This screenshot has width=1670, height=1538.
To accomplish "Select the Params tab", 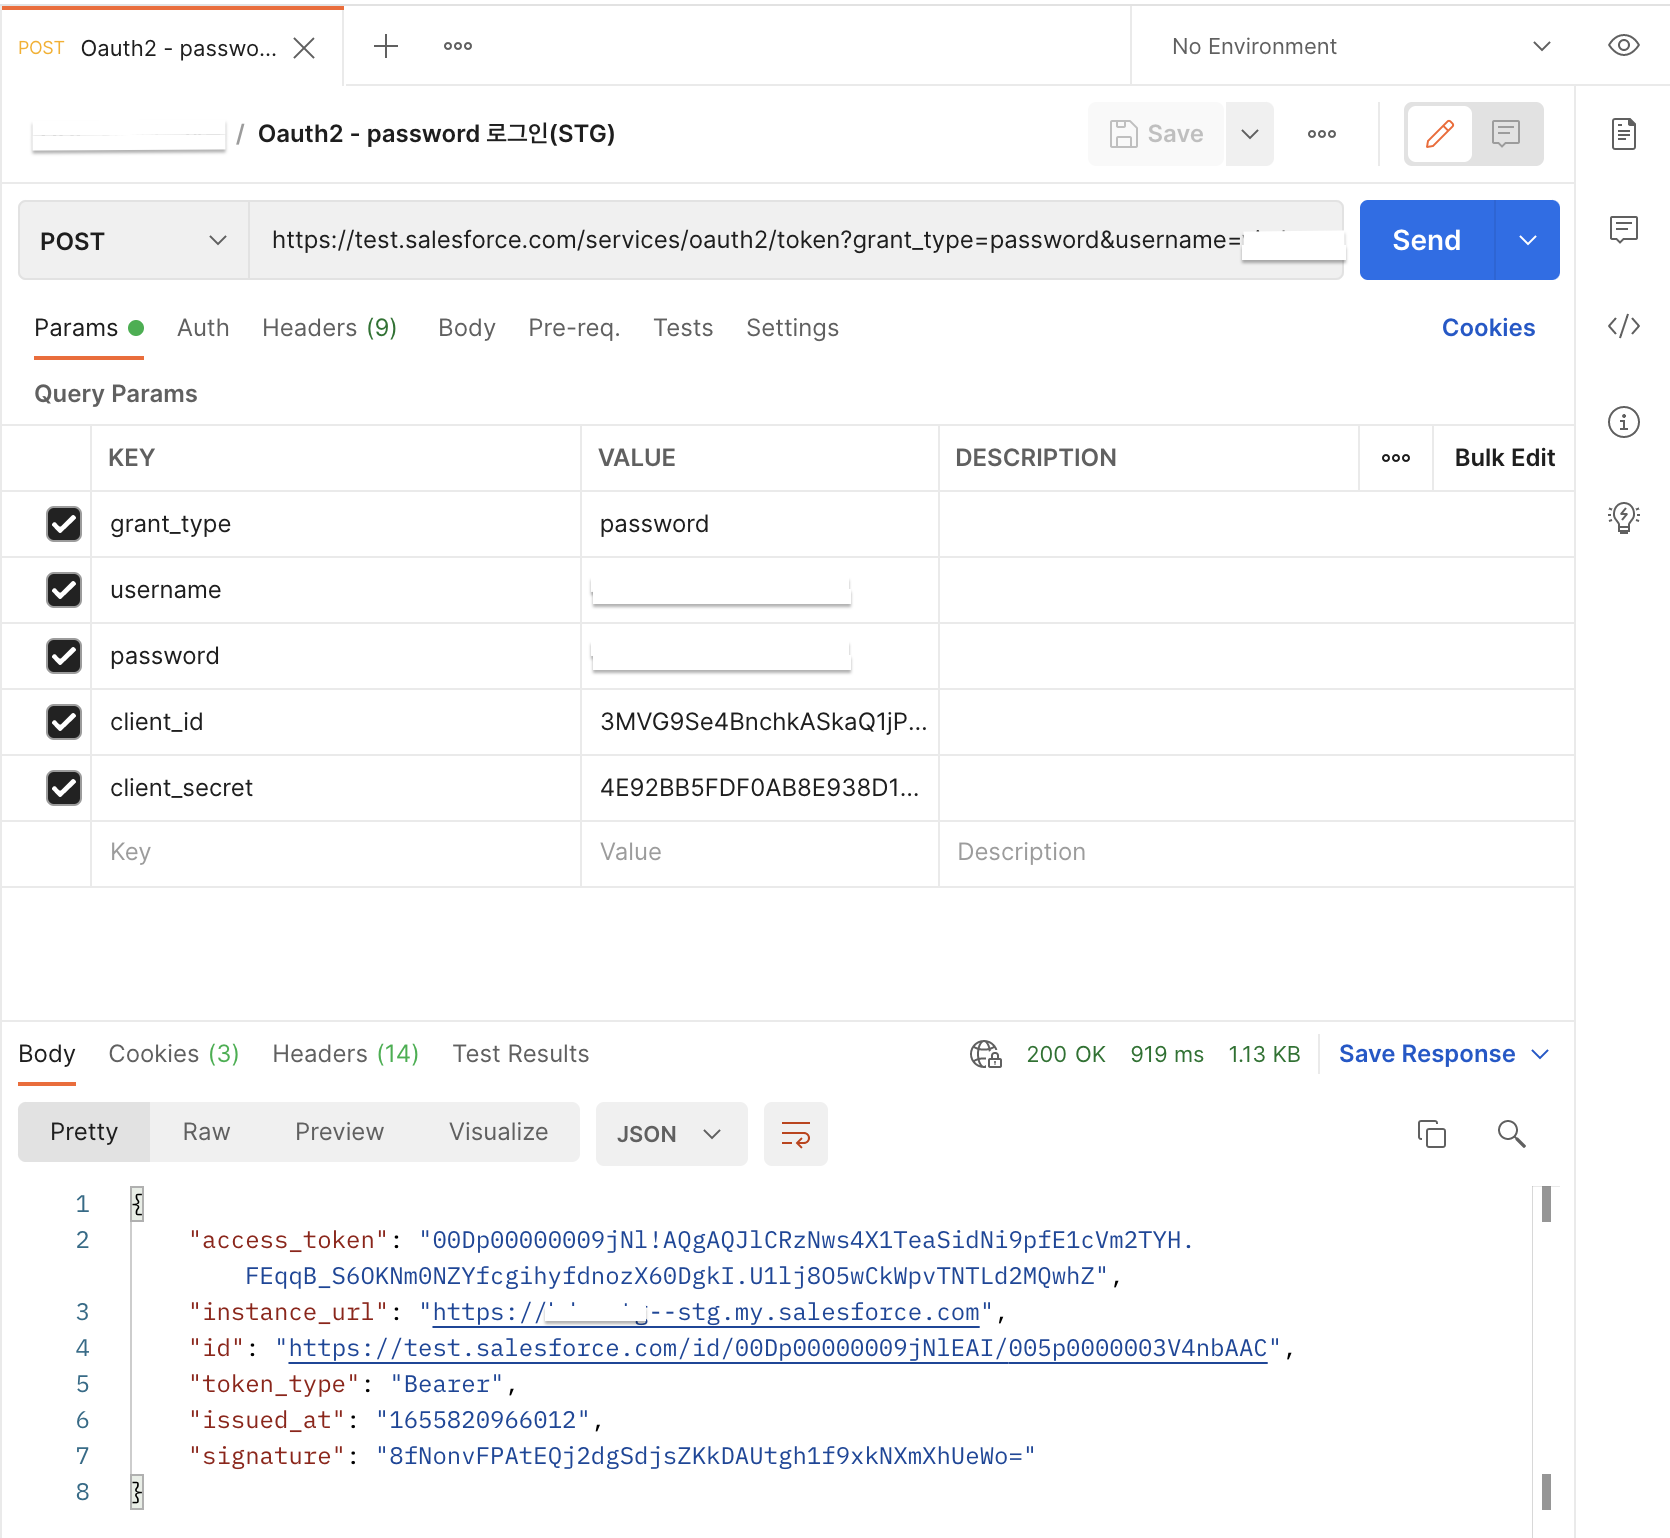I will click(x=89, y=328).
